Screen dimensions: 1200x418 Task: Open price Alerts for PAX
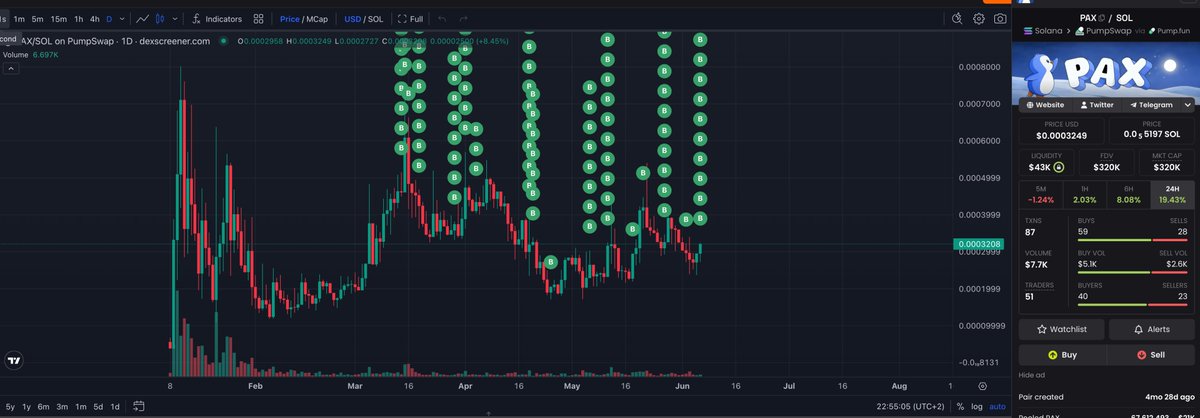click(x=1152, y=329)
